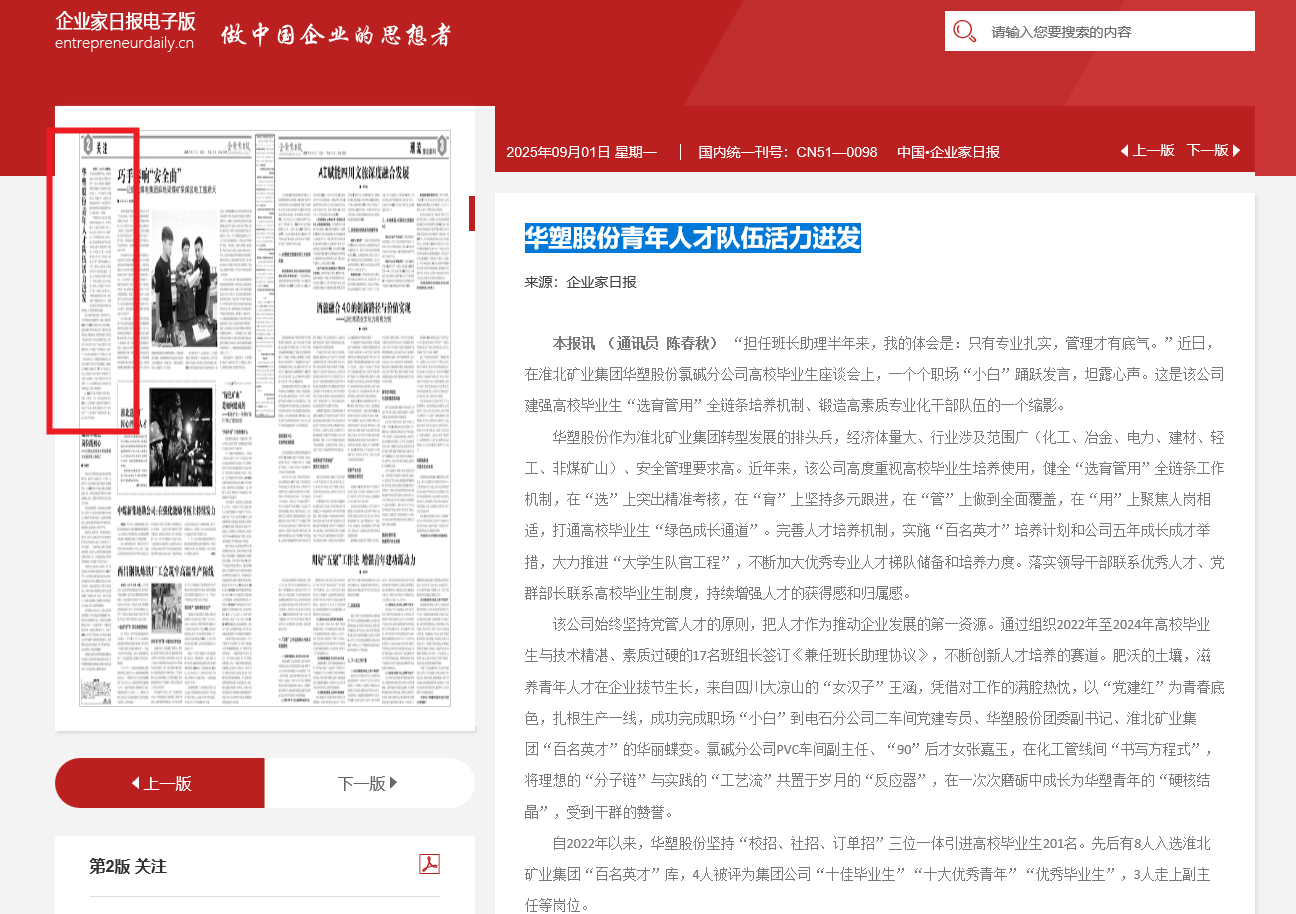
Task: Select the red-outlined 华塑股份 article on the page preview
Action: pyautogui.click(x=93, y=281)
